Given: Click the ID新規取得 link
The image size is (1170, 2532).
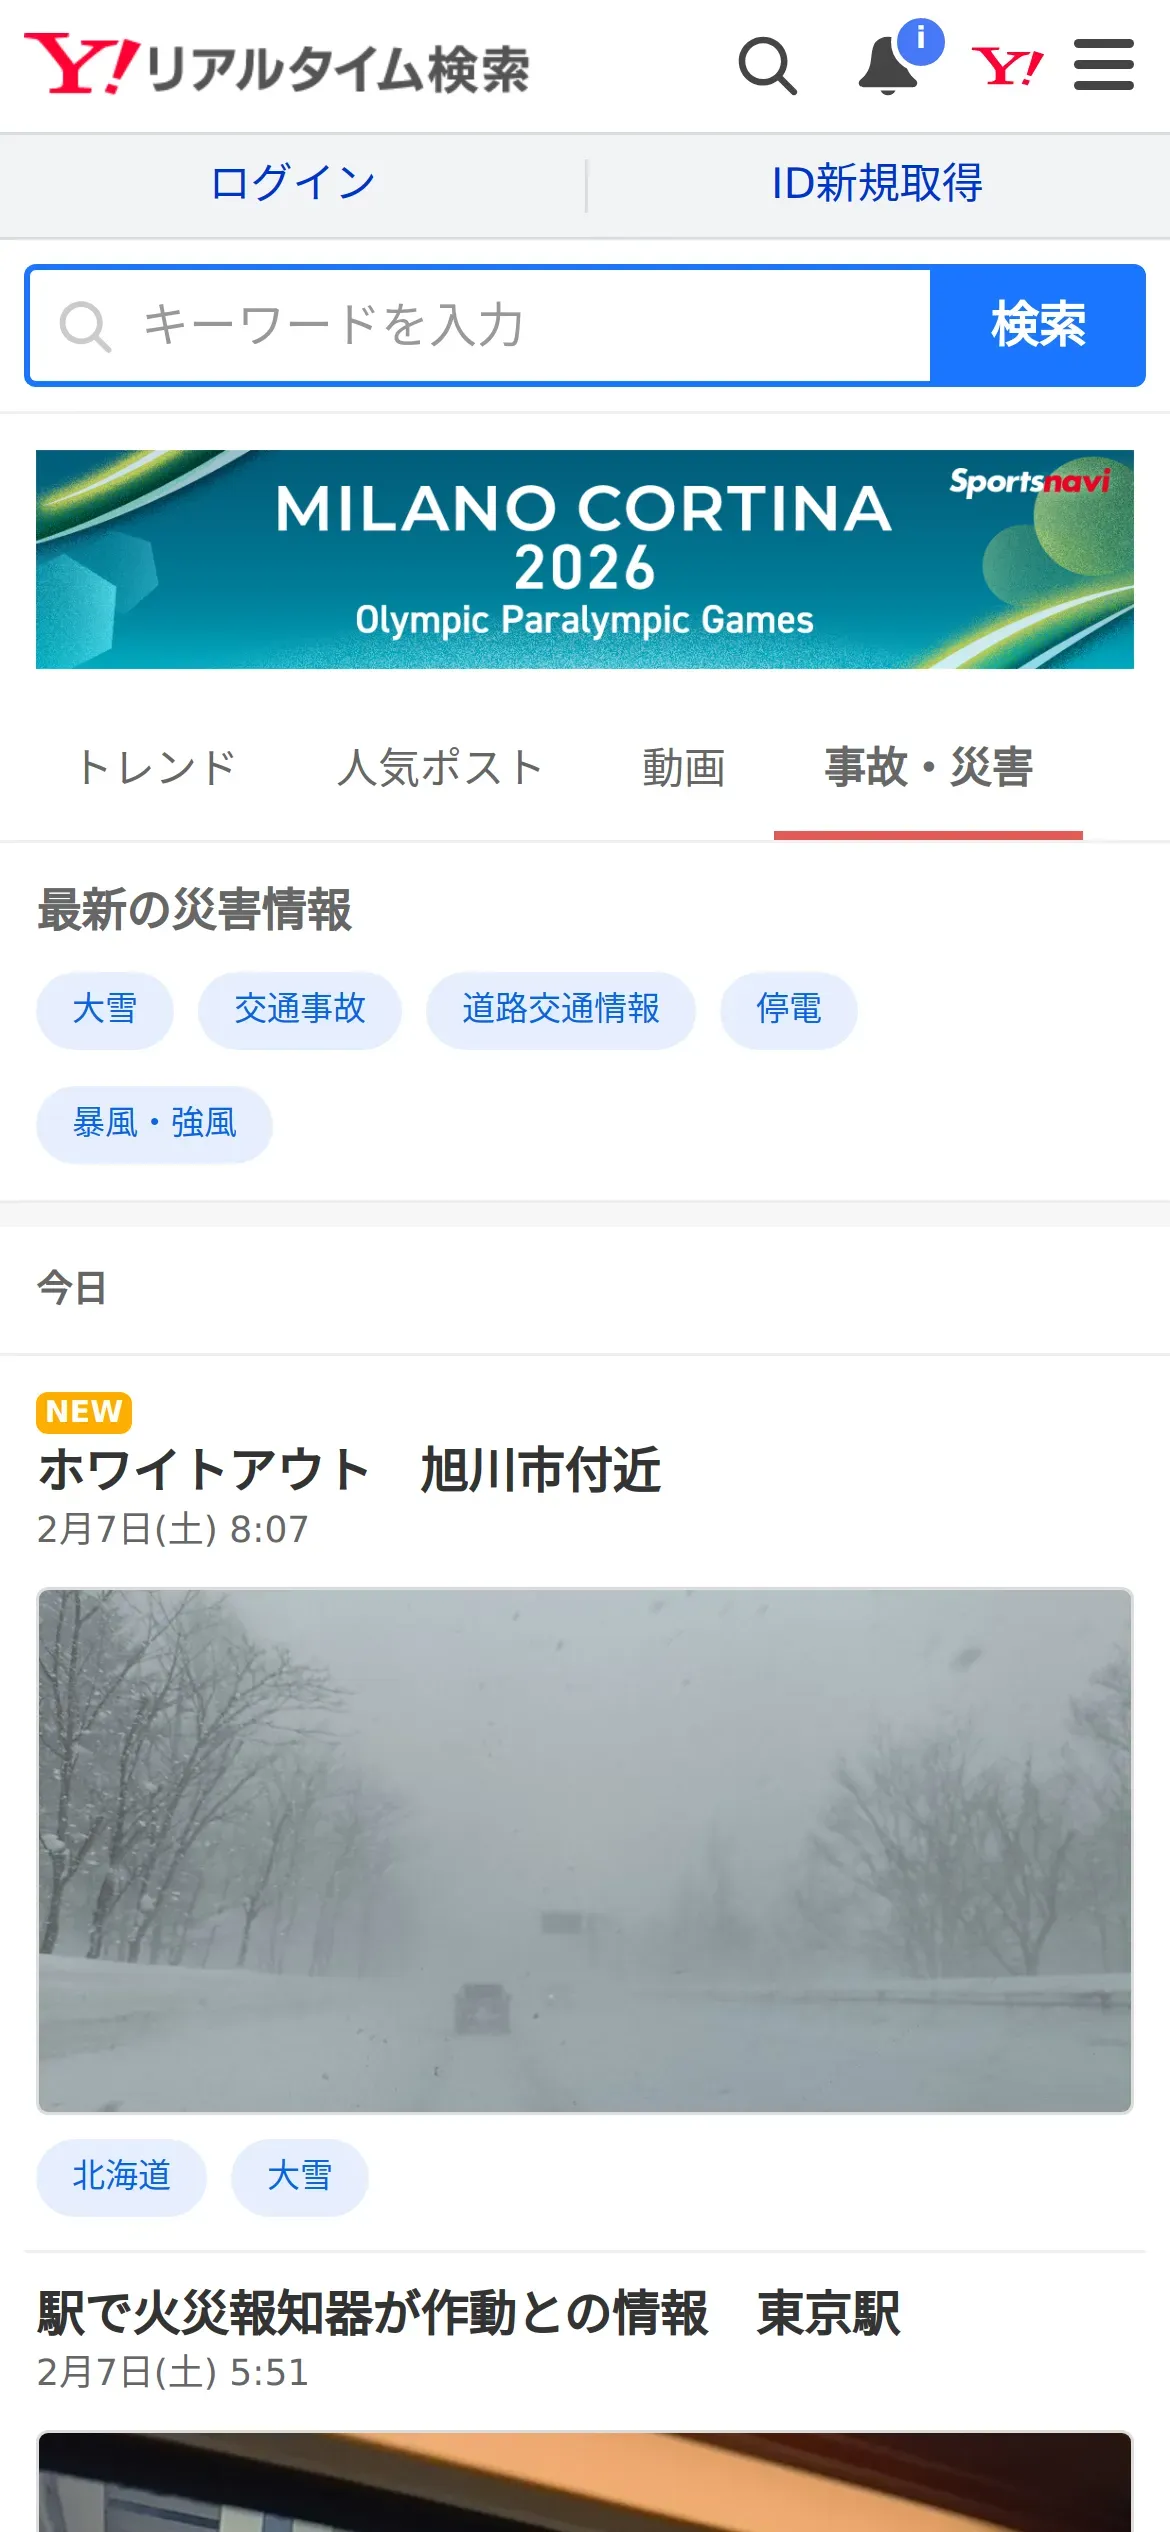Looking at the screenshot, I should [x=877, y=184].
